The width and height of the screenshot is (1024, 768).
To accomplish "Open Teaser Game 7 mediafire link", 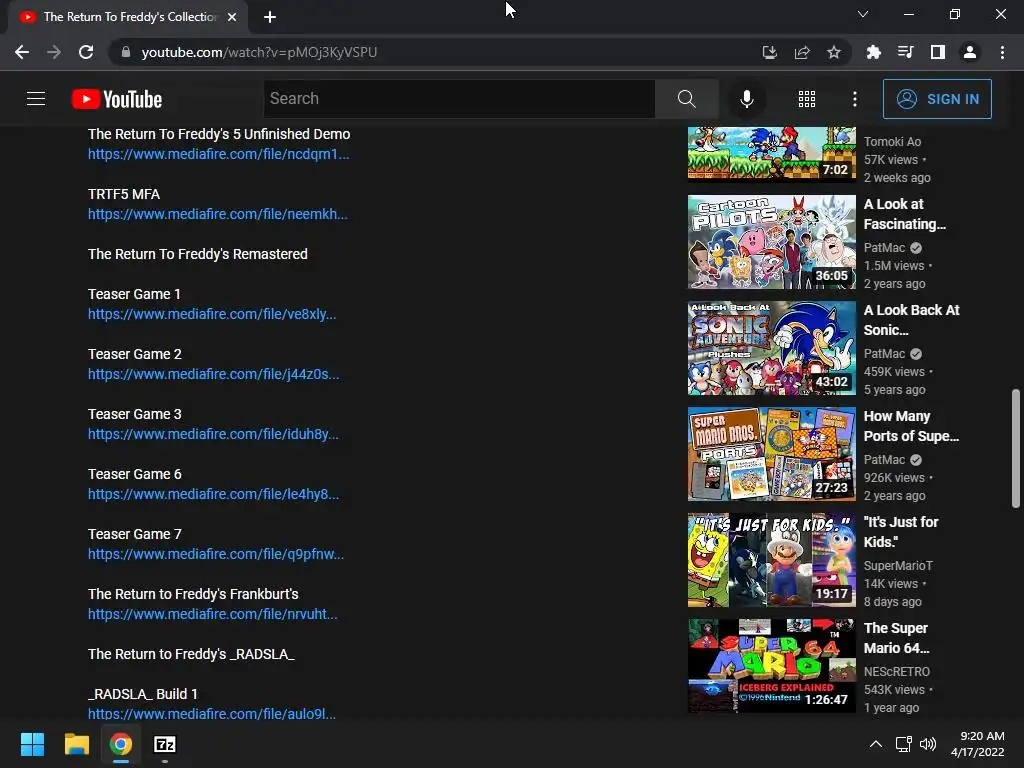I will coord(216,554).
